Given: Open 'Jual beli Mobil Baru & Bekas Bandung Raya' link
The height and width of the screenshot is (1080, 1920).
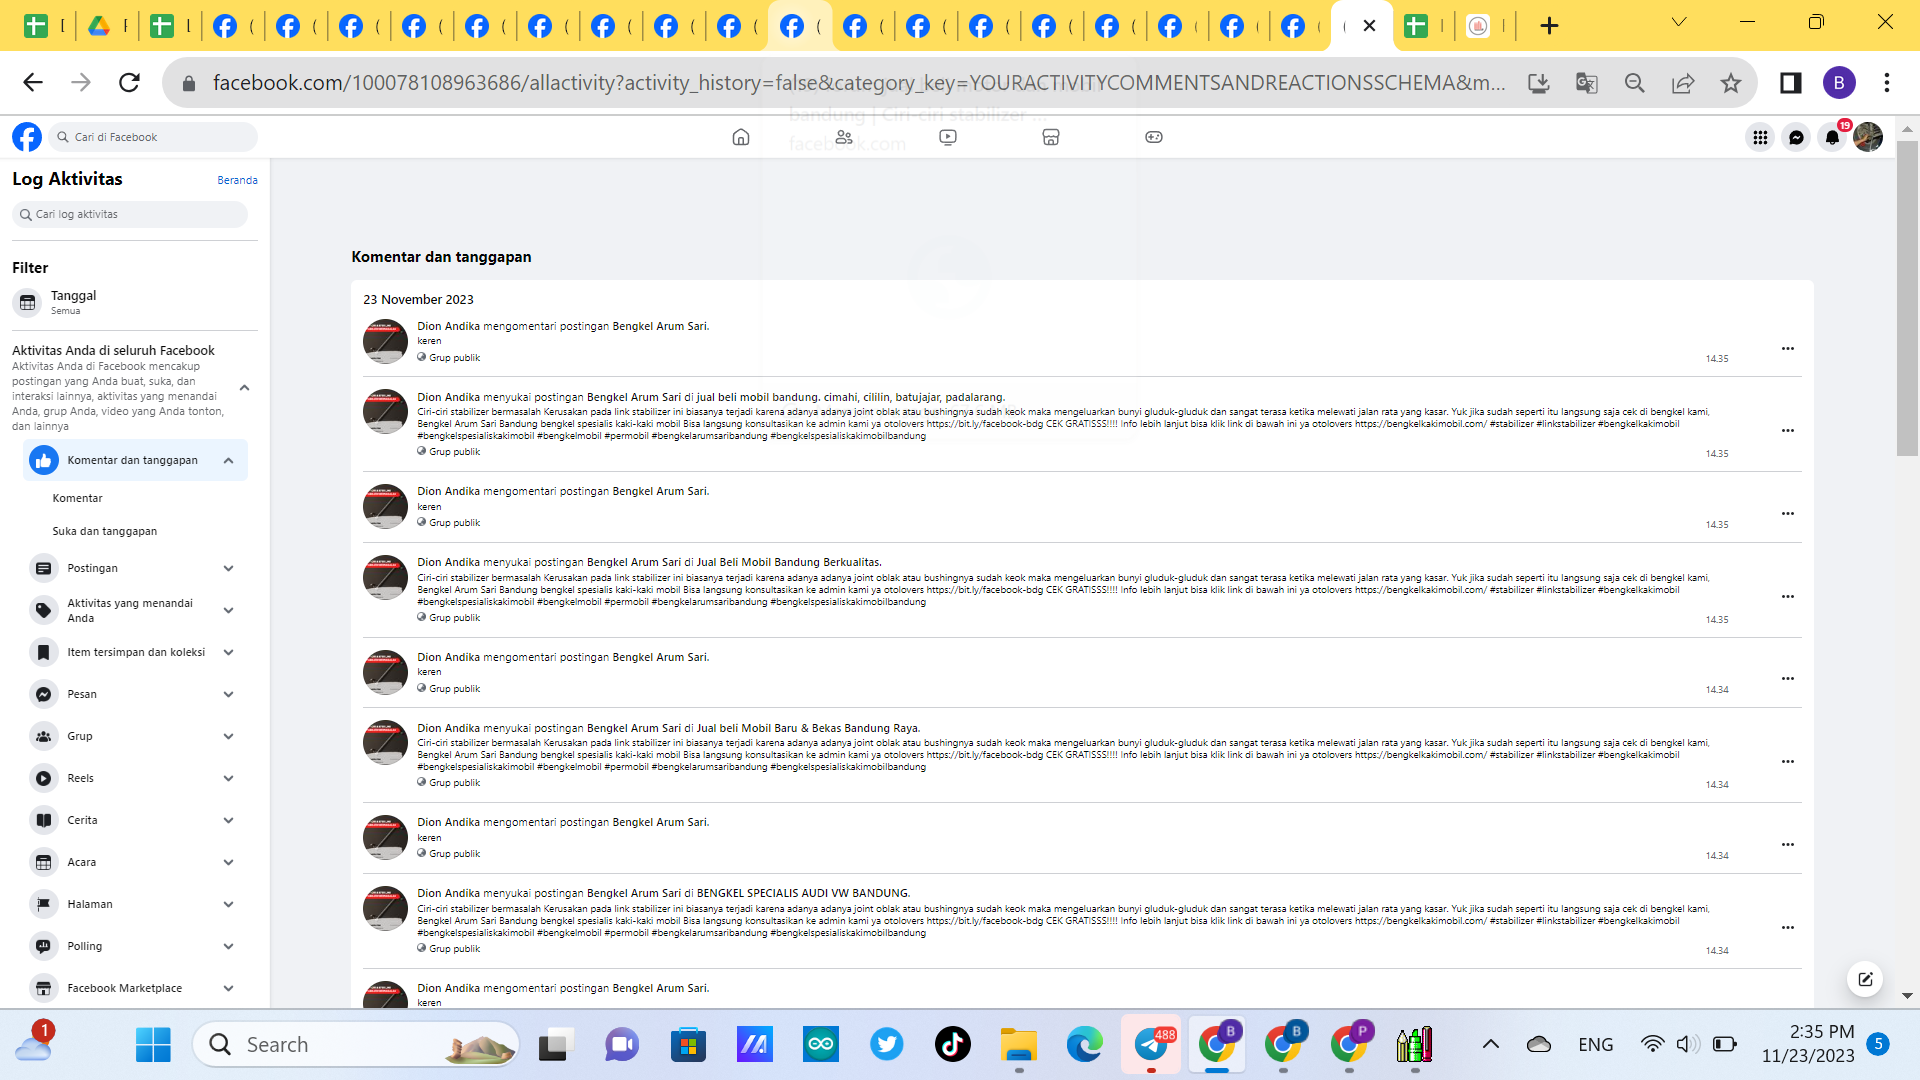Looking at the screenshot, I should [807, 728].
